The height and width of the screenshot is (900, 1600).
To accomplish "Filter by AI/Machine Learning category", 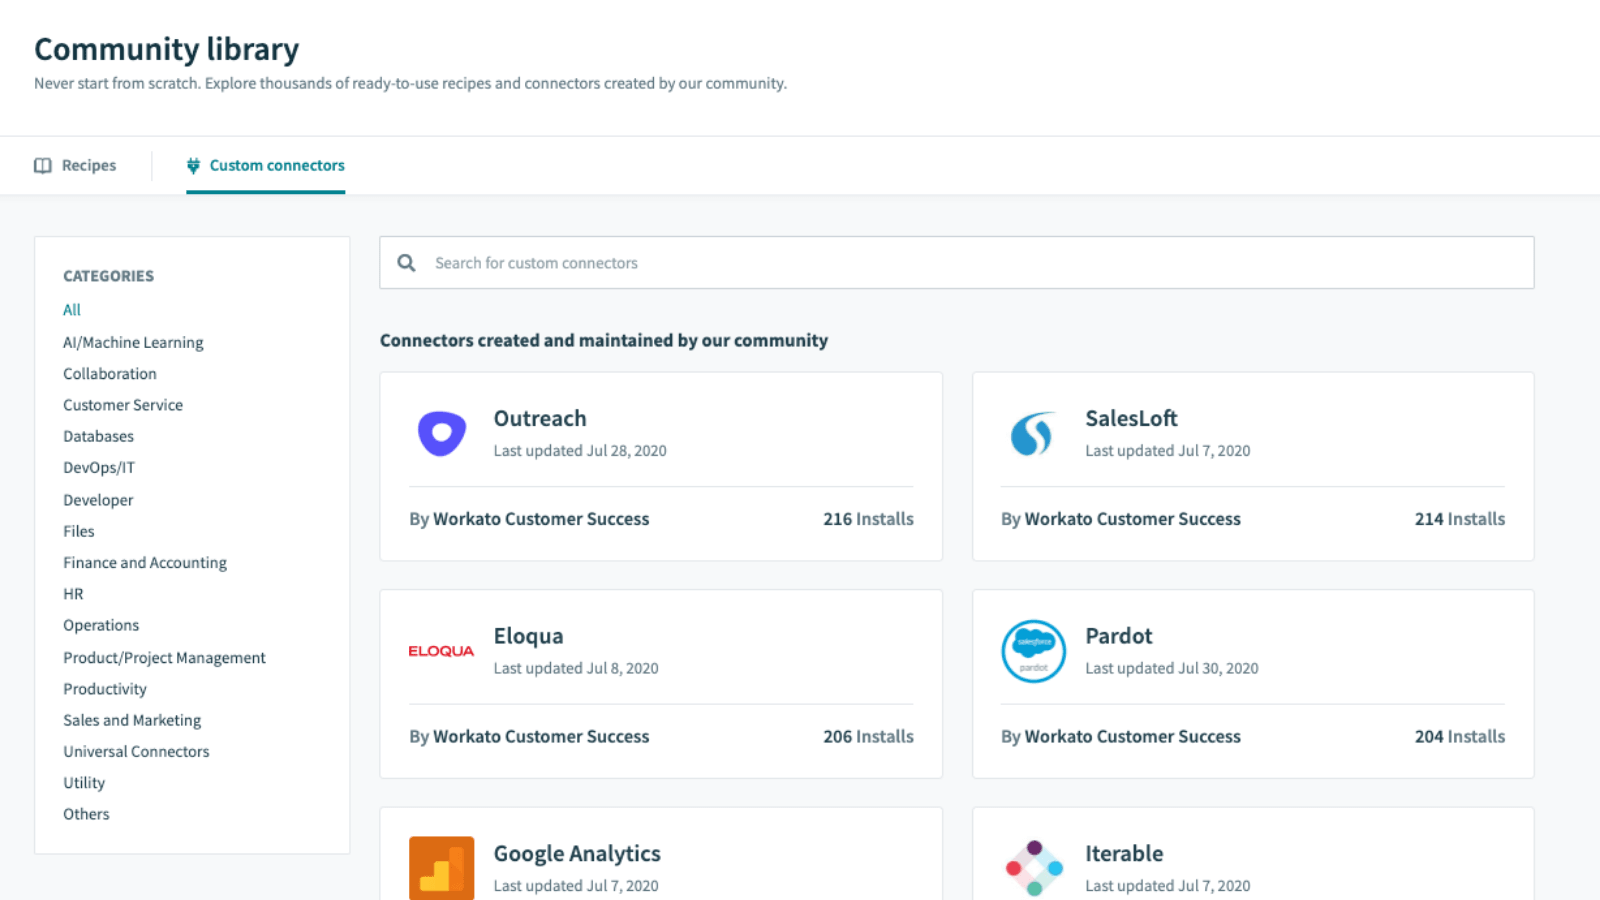I will click(133, 342).
